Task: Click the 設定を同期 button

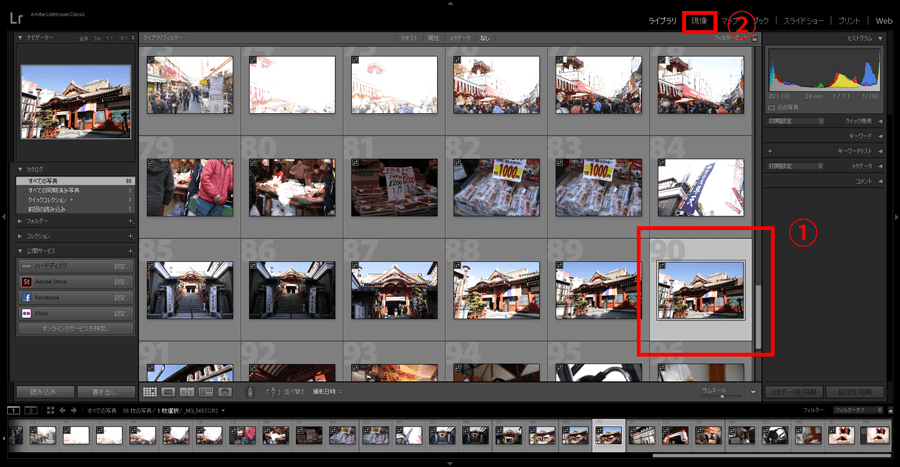Action: click(855, 392)
